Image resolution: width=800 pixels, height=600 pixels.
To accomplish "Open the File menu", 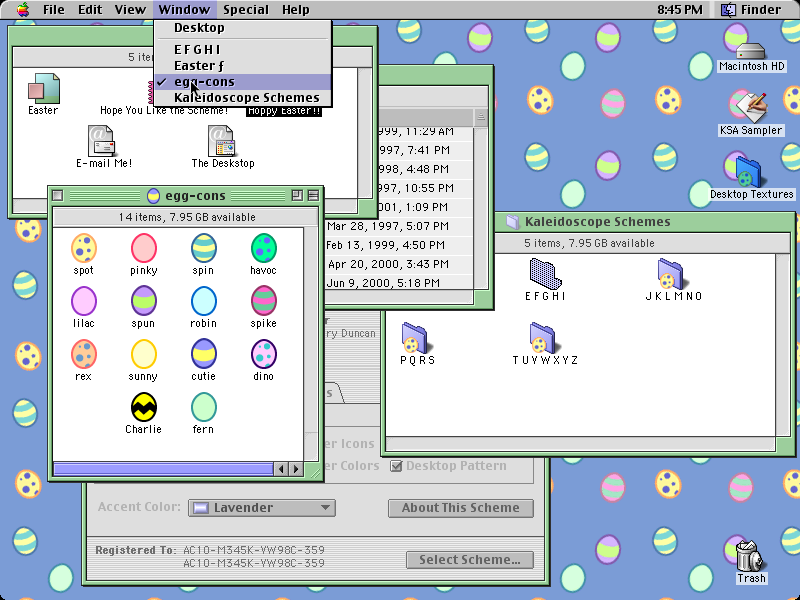I will (54, 10).
